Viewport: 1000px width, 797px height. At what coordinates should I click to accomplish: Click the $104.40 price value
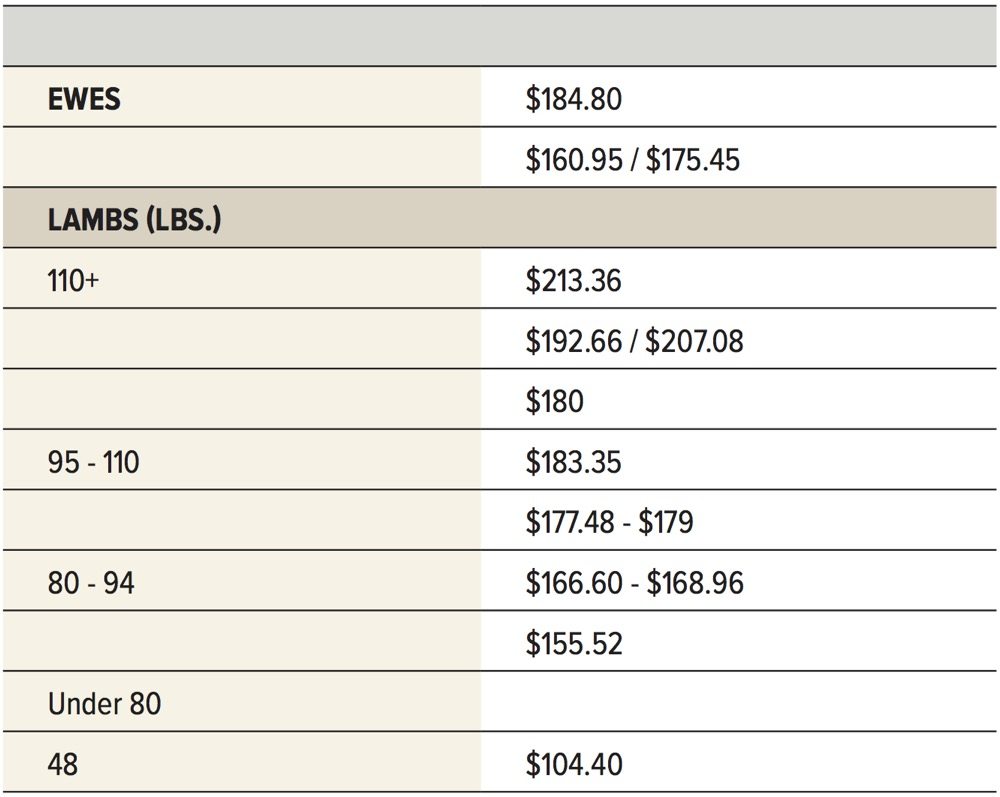573,765
